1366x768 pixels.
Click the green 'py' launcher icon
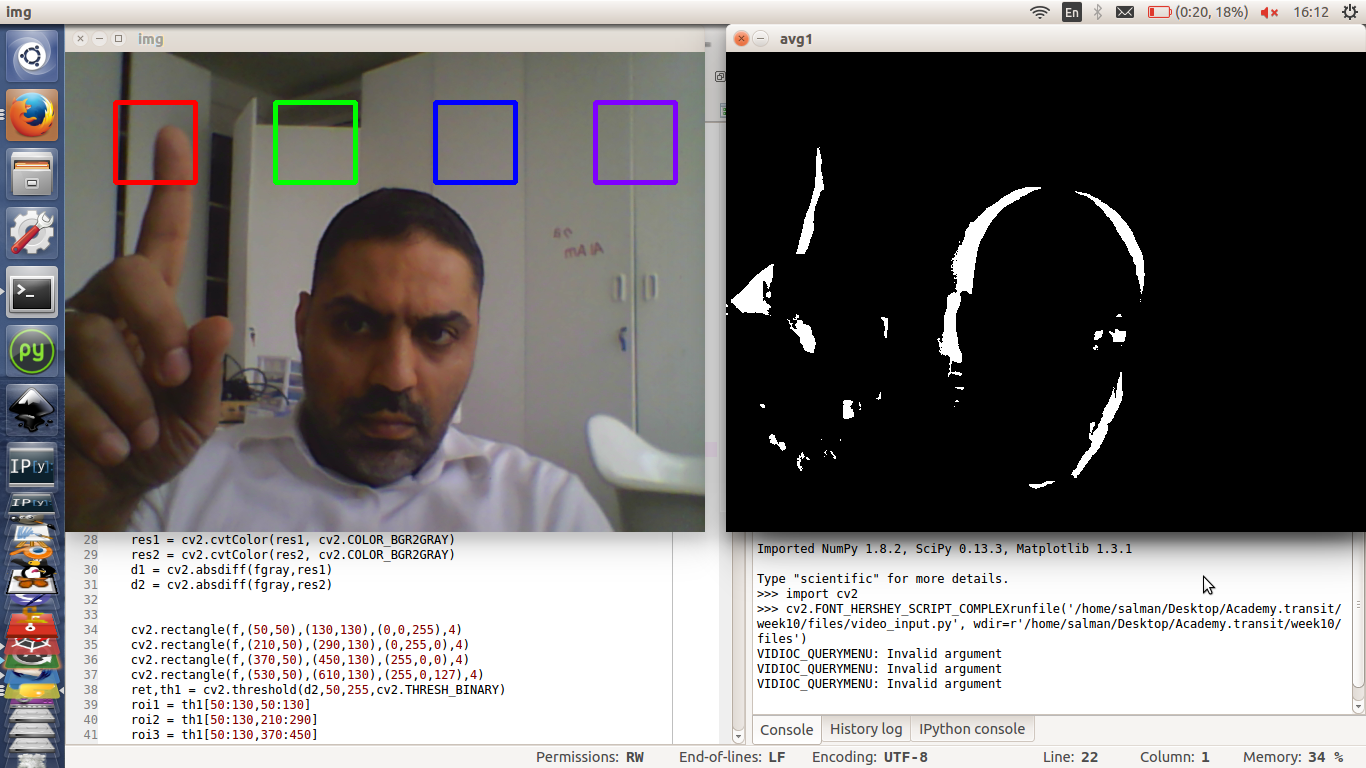coord(32,351)
